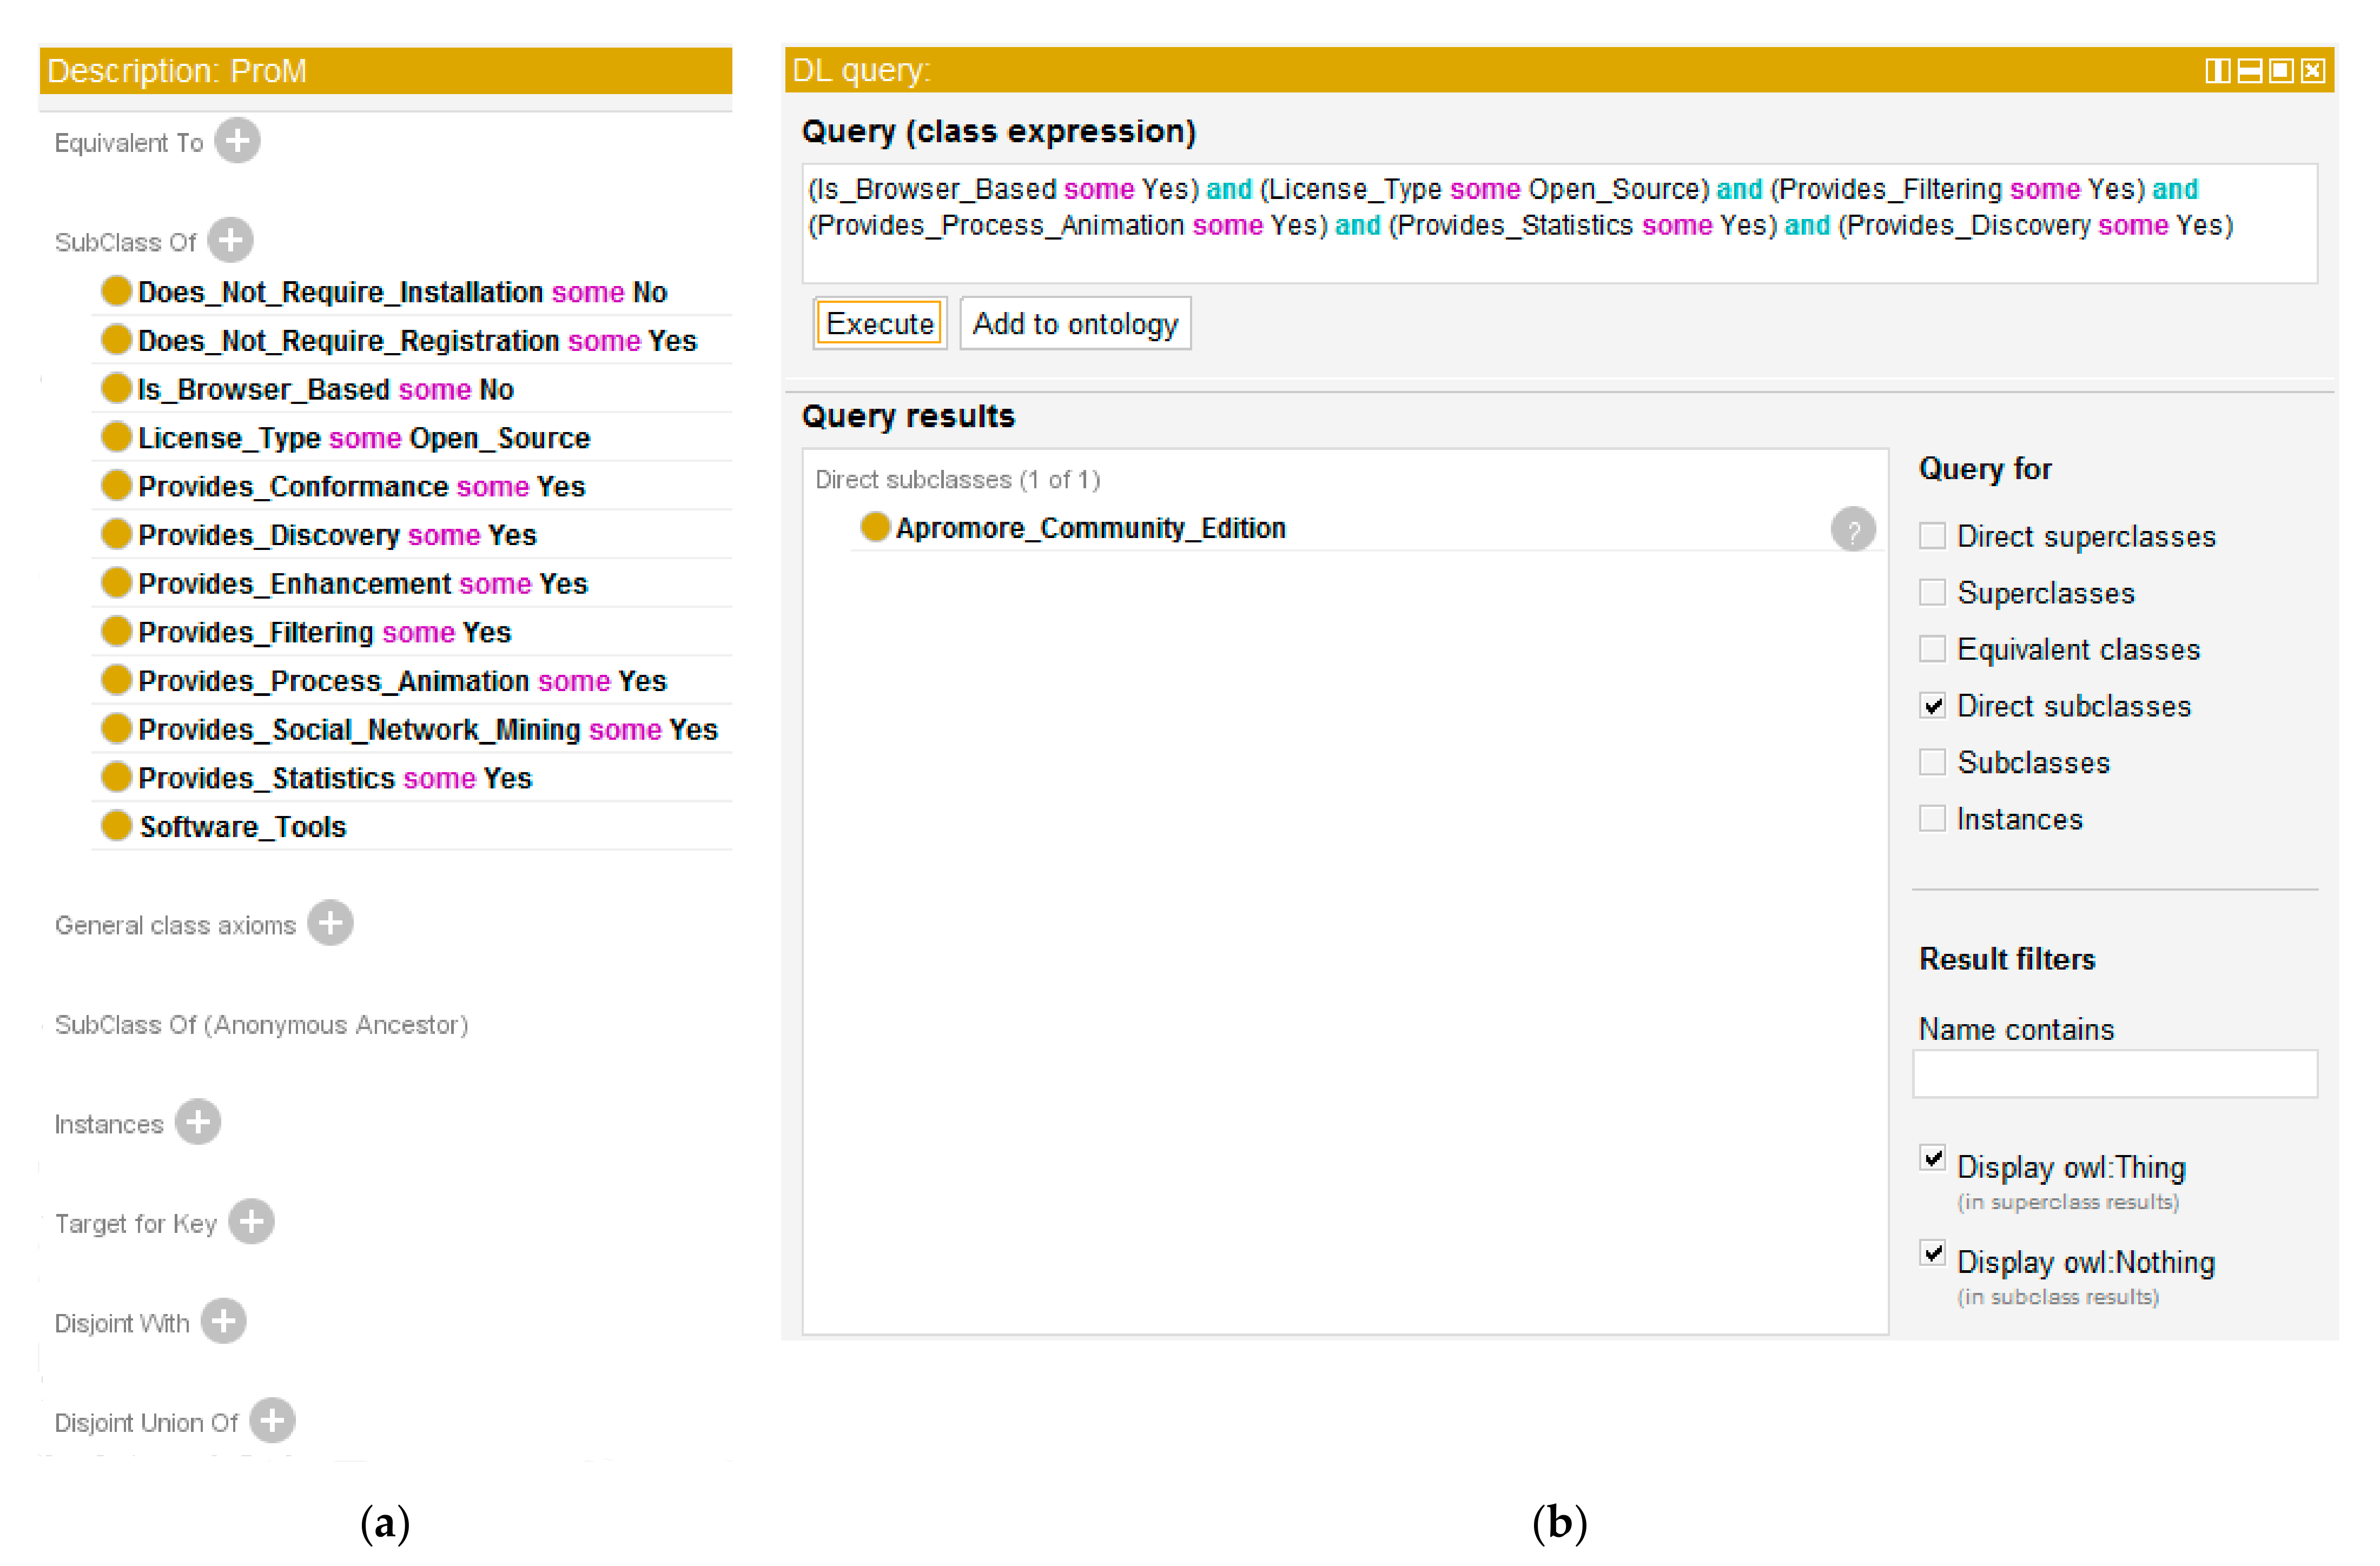
Task: Select Provides_Discovery some Yes superclass entry
Action: coord(337,535)
